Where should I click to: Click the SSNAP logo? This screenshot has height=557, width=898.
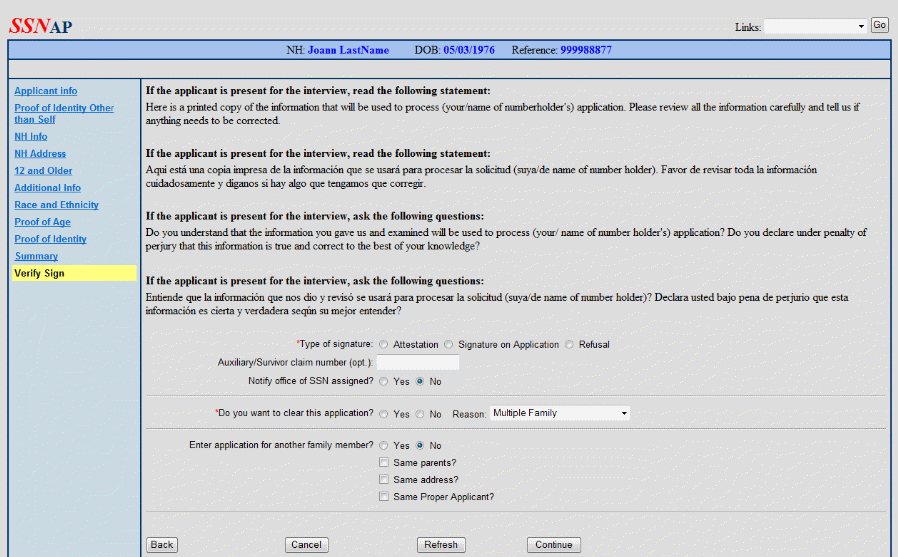click(x=41, y=26)
